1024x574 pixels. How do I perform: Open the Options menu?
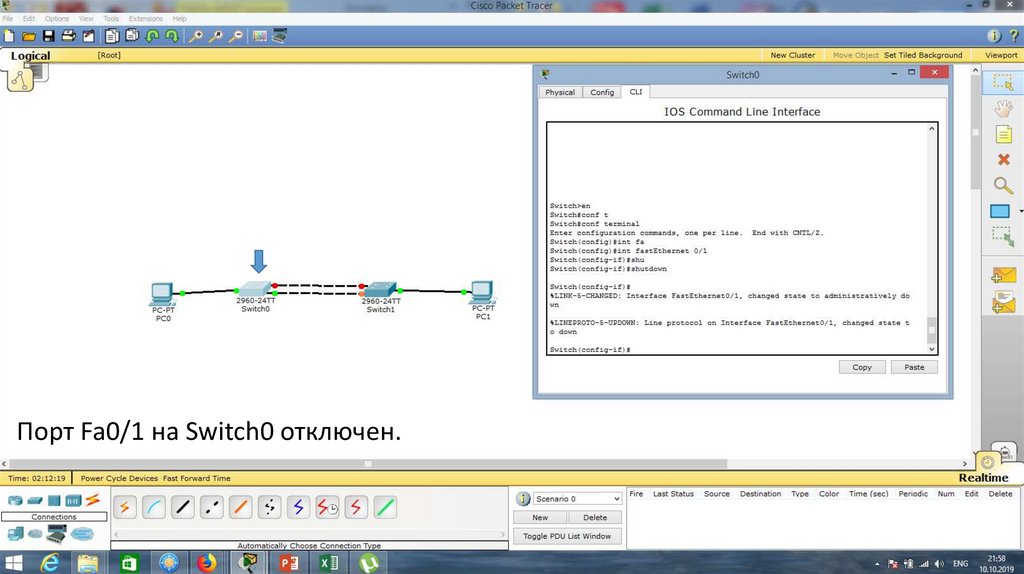tap(57, 18)
